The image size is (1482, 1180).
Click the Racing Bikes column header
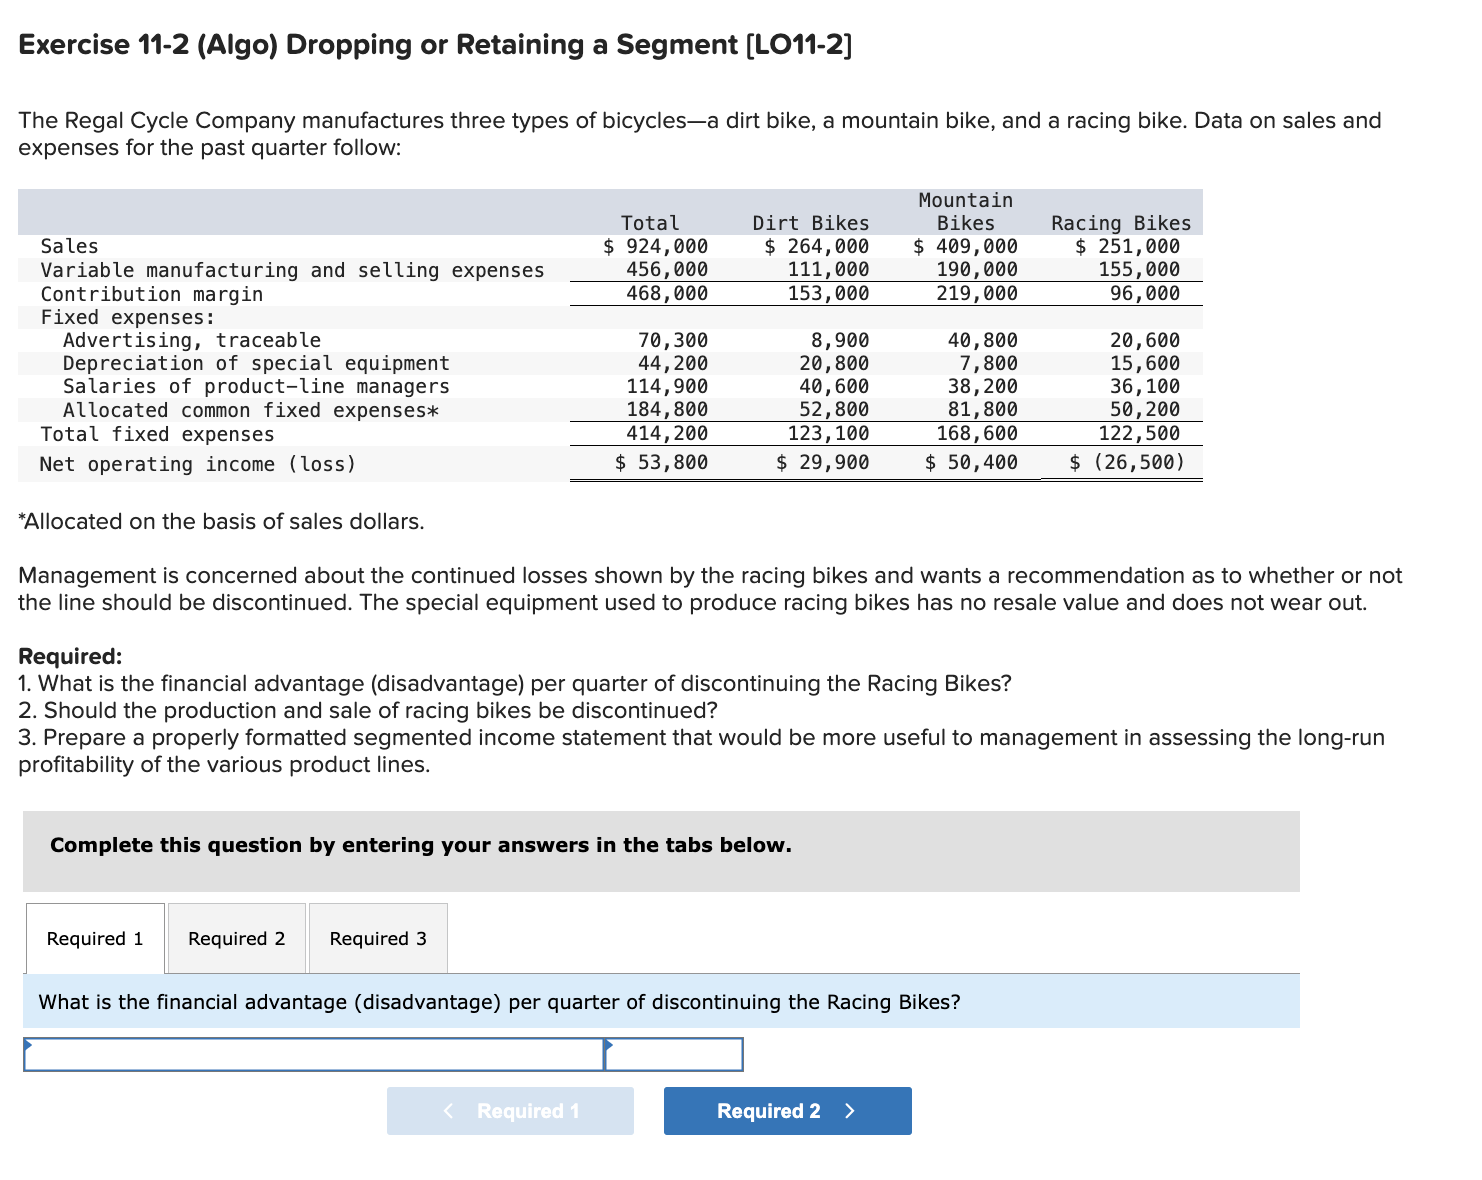click(1120, 222)
